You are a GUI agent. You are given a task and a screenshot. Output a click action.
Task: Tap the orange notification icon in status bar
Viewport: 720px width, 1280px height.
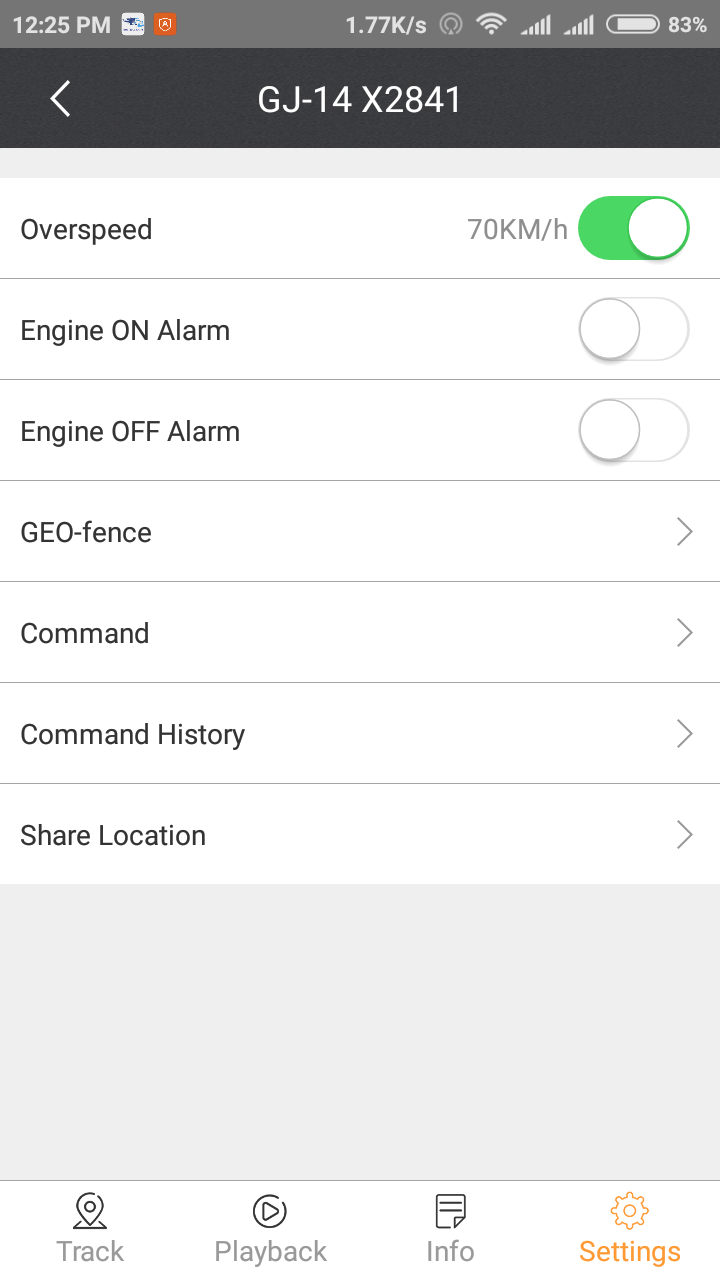tap(165, 24)
